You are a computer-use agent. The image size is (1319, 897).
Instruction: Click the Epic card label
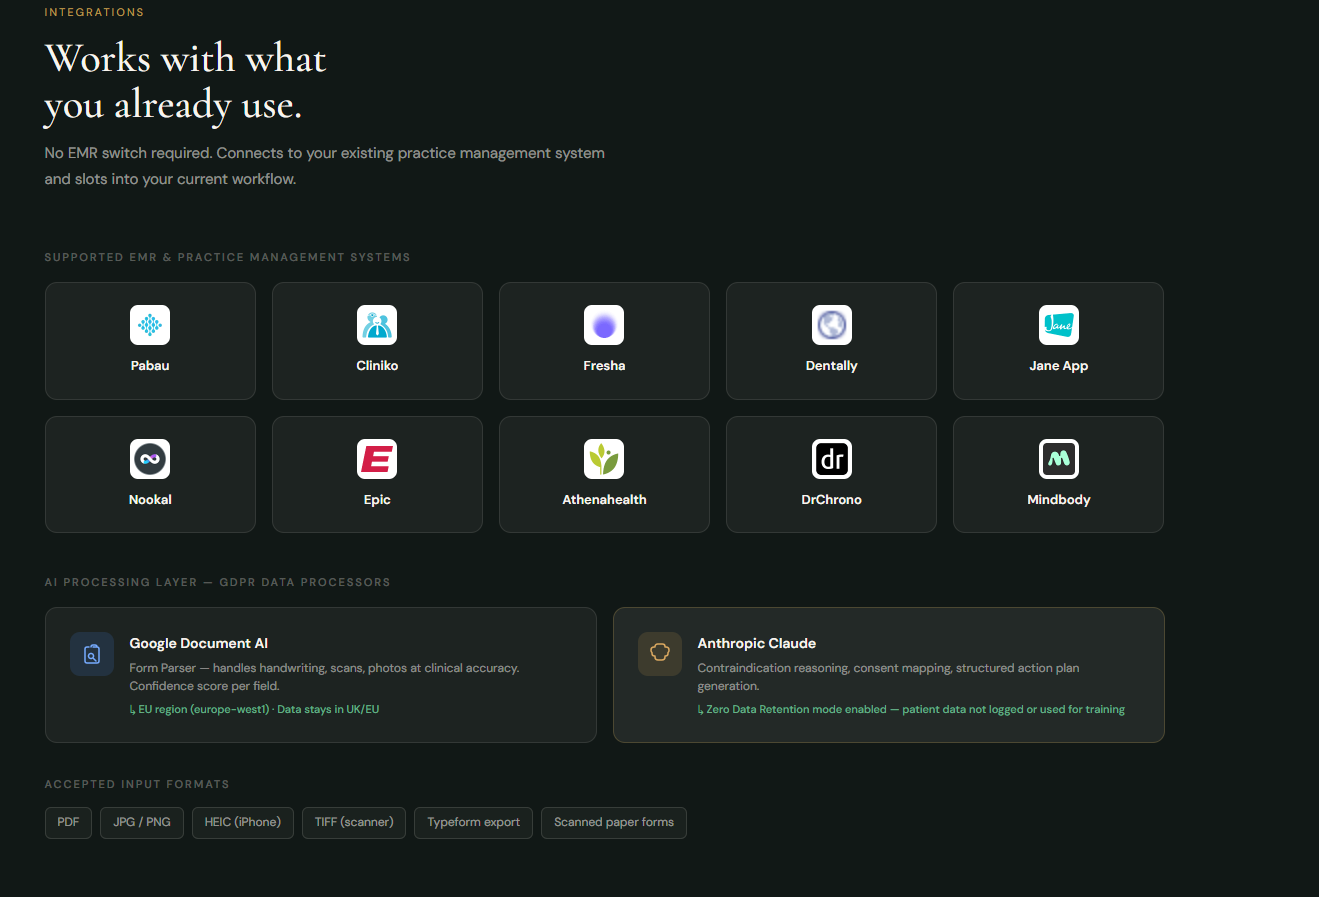click(x=377, y=500)
